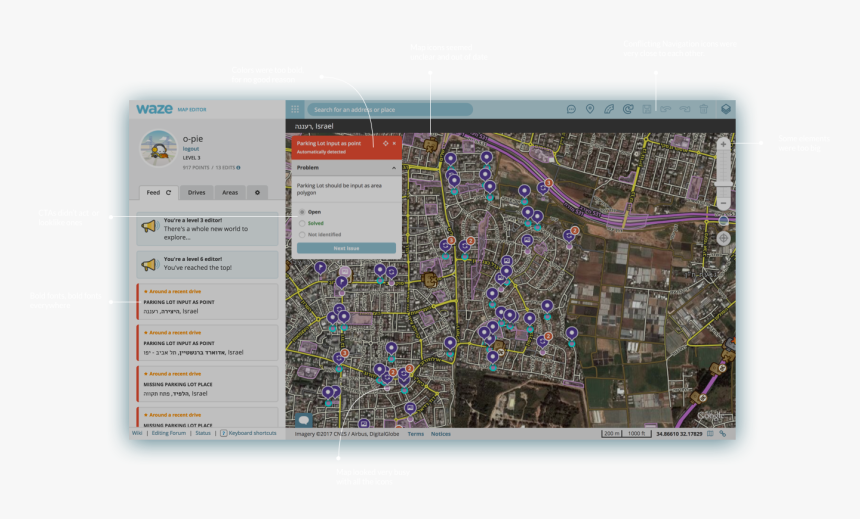
Task: Switch to the Areas tab
Action: click(230, 193)
